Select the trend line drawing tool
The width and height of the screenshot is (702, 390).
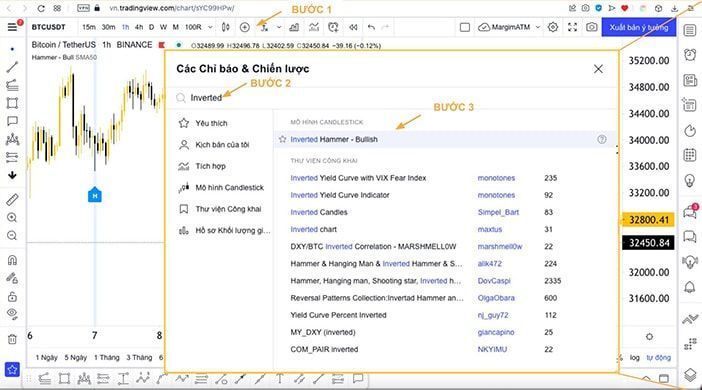click(12, 67)
